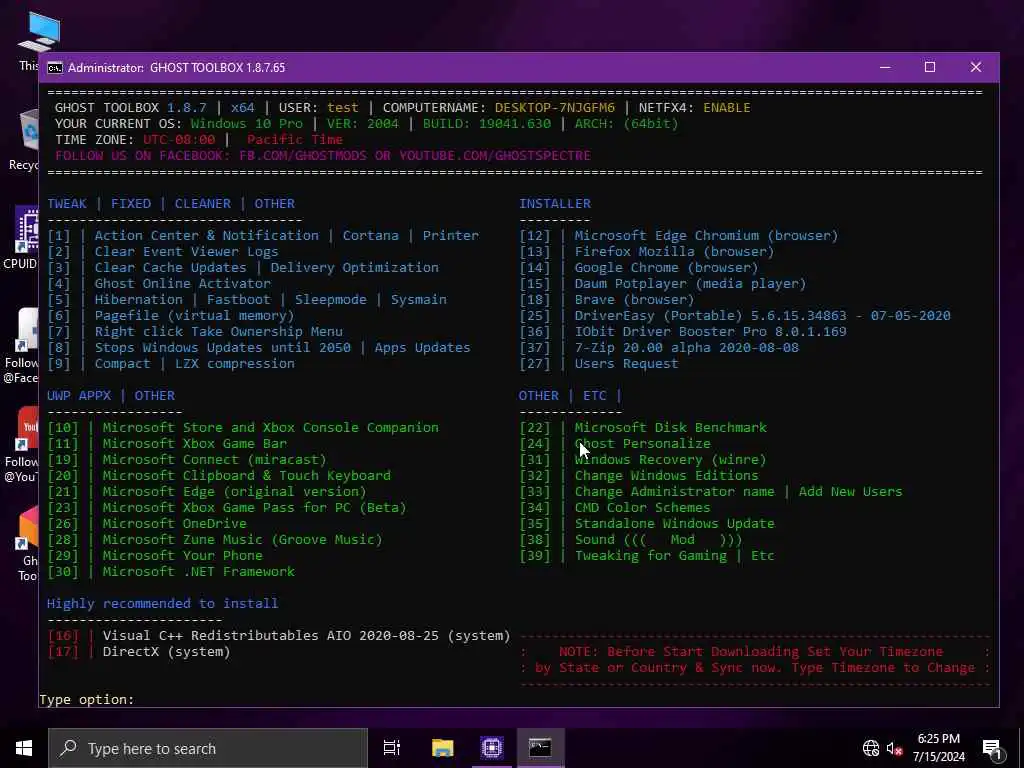Click 'Firefox Mozilla (browser)' entry
Image resolution: width=1024 pixels, height=768 pixels.
click(x=674, y=251)
